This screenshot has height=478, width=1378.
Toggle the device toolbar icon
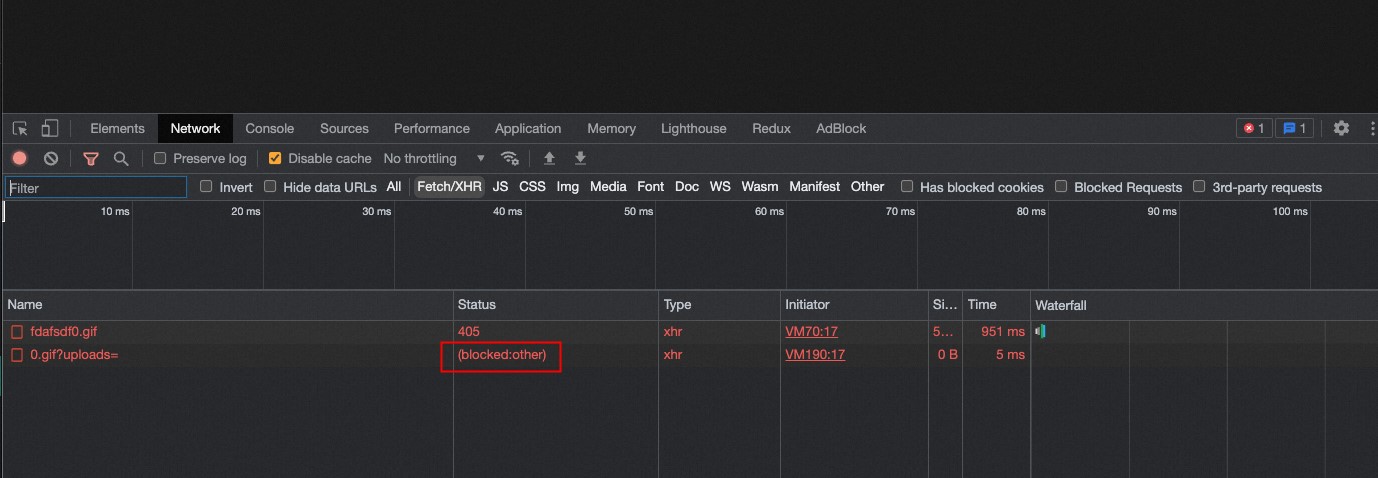coord(49,128)
